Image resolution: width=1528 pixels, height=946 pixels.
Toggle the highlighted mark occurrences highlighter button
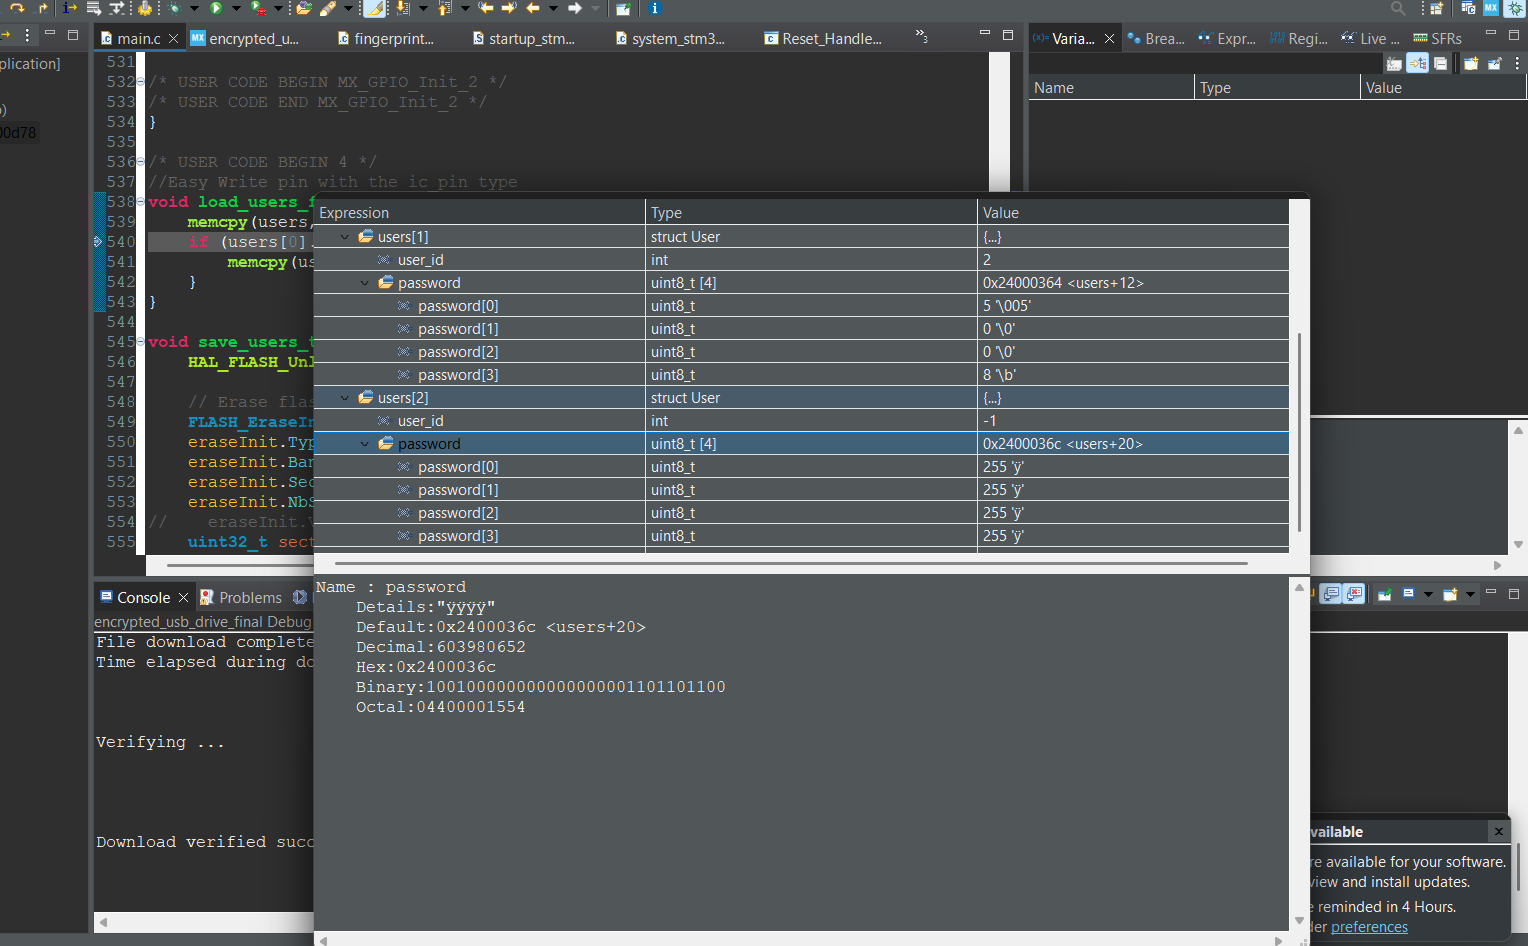point(374,8)
